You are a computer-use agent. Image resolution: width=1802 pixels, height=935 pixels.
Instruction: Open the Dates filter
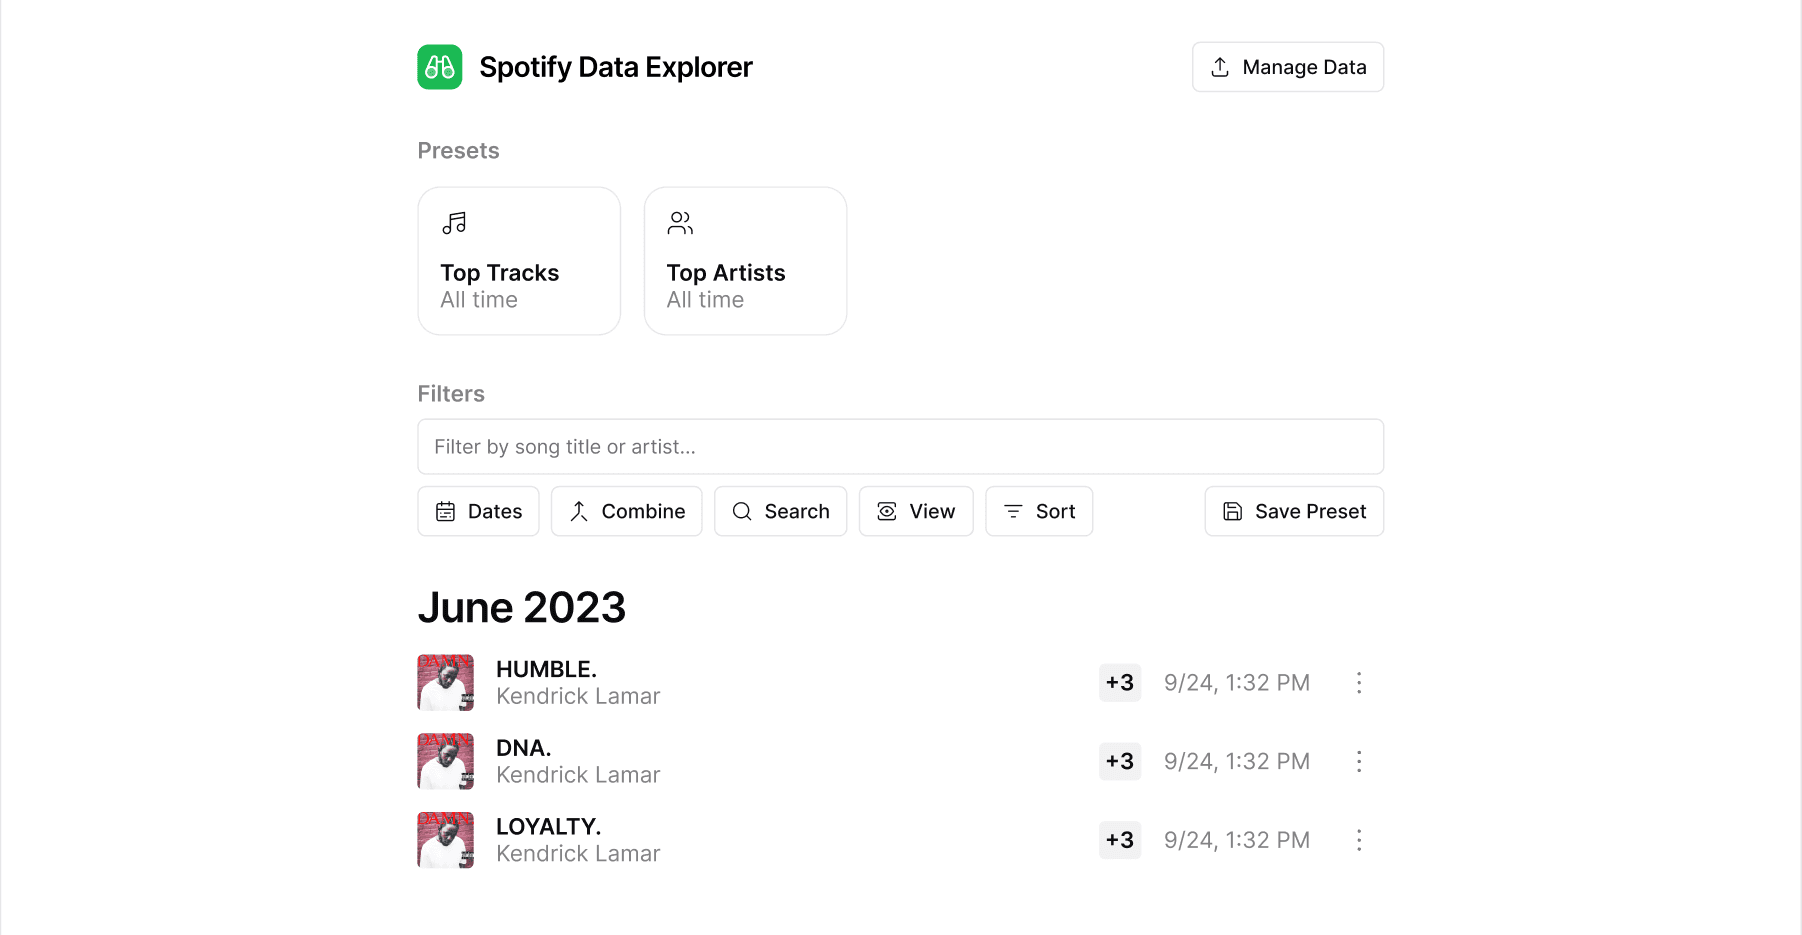(x=478, y=511)
